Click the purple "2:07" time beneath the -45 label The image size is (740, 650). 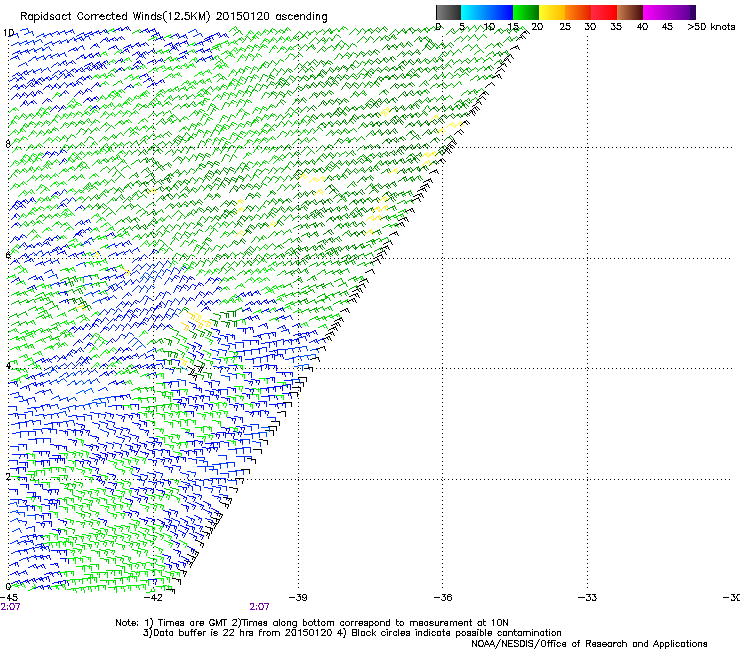tap(10, 607)
